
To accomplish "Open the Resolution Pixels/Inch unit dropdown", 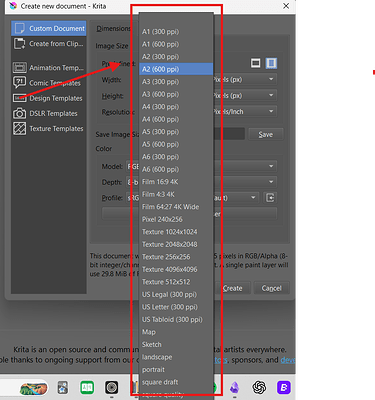I will [245, 111].
